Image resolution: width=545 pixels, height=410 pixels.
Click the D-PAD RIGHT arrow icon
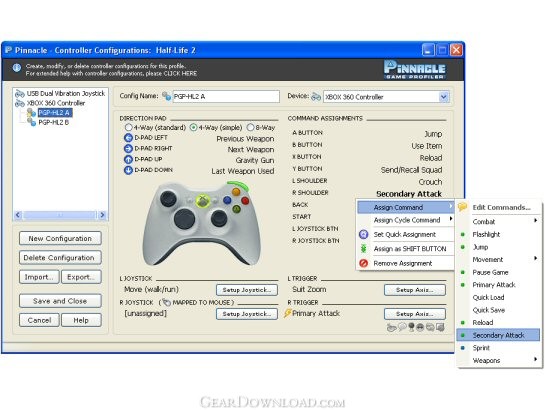click(x=128, y=148)
